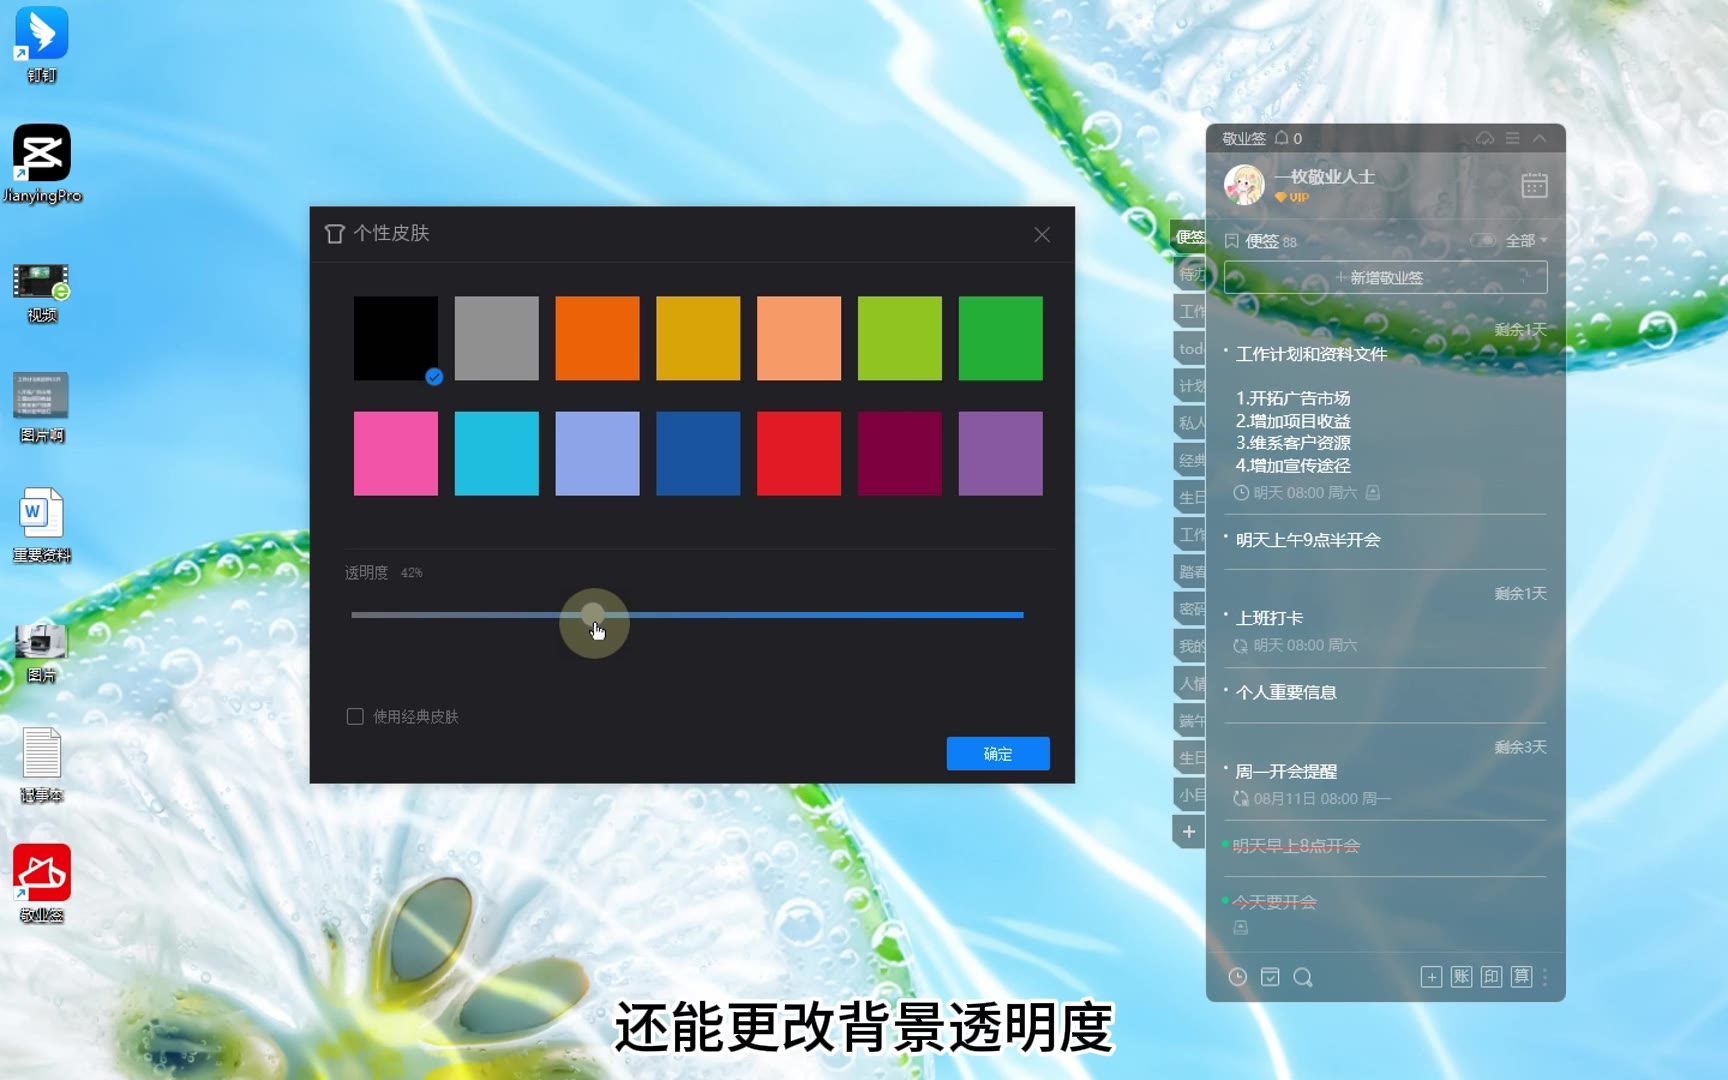The image size is (1728, 1080).
Task: Open the 全部 filter dropdown
Action: pos(1526,240)
